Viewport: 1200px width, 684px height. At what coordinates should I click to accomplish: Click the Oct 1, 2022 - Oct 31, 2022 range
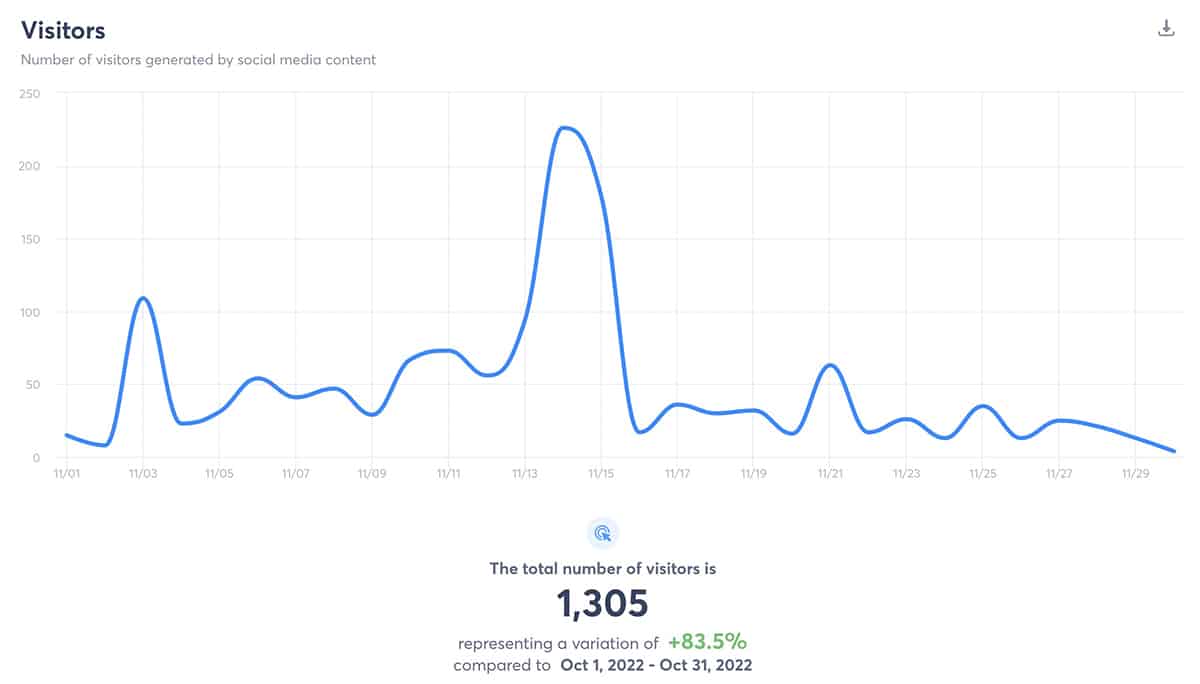[655, 665]
